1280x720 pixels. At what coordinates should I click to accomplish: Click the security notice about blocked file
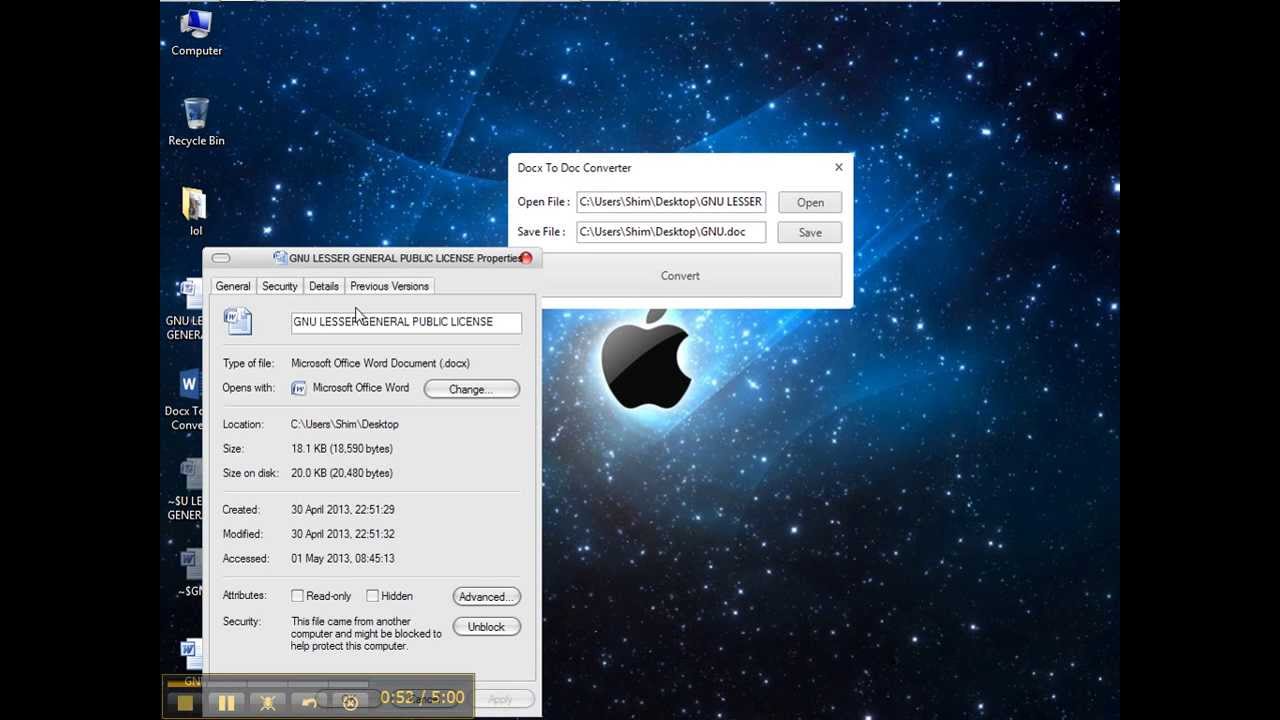(x=366, y=634)
